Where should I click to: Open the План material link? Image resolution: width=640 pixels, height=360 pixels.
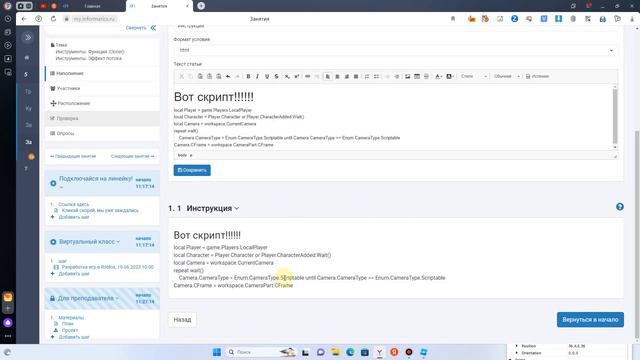68,324
